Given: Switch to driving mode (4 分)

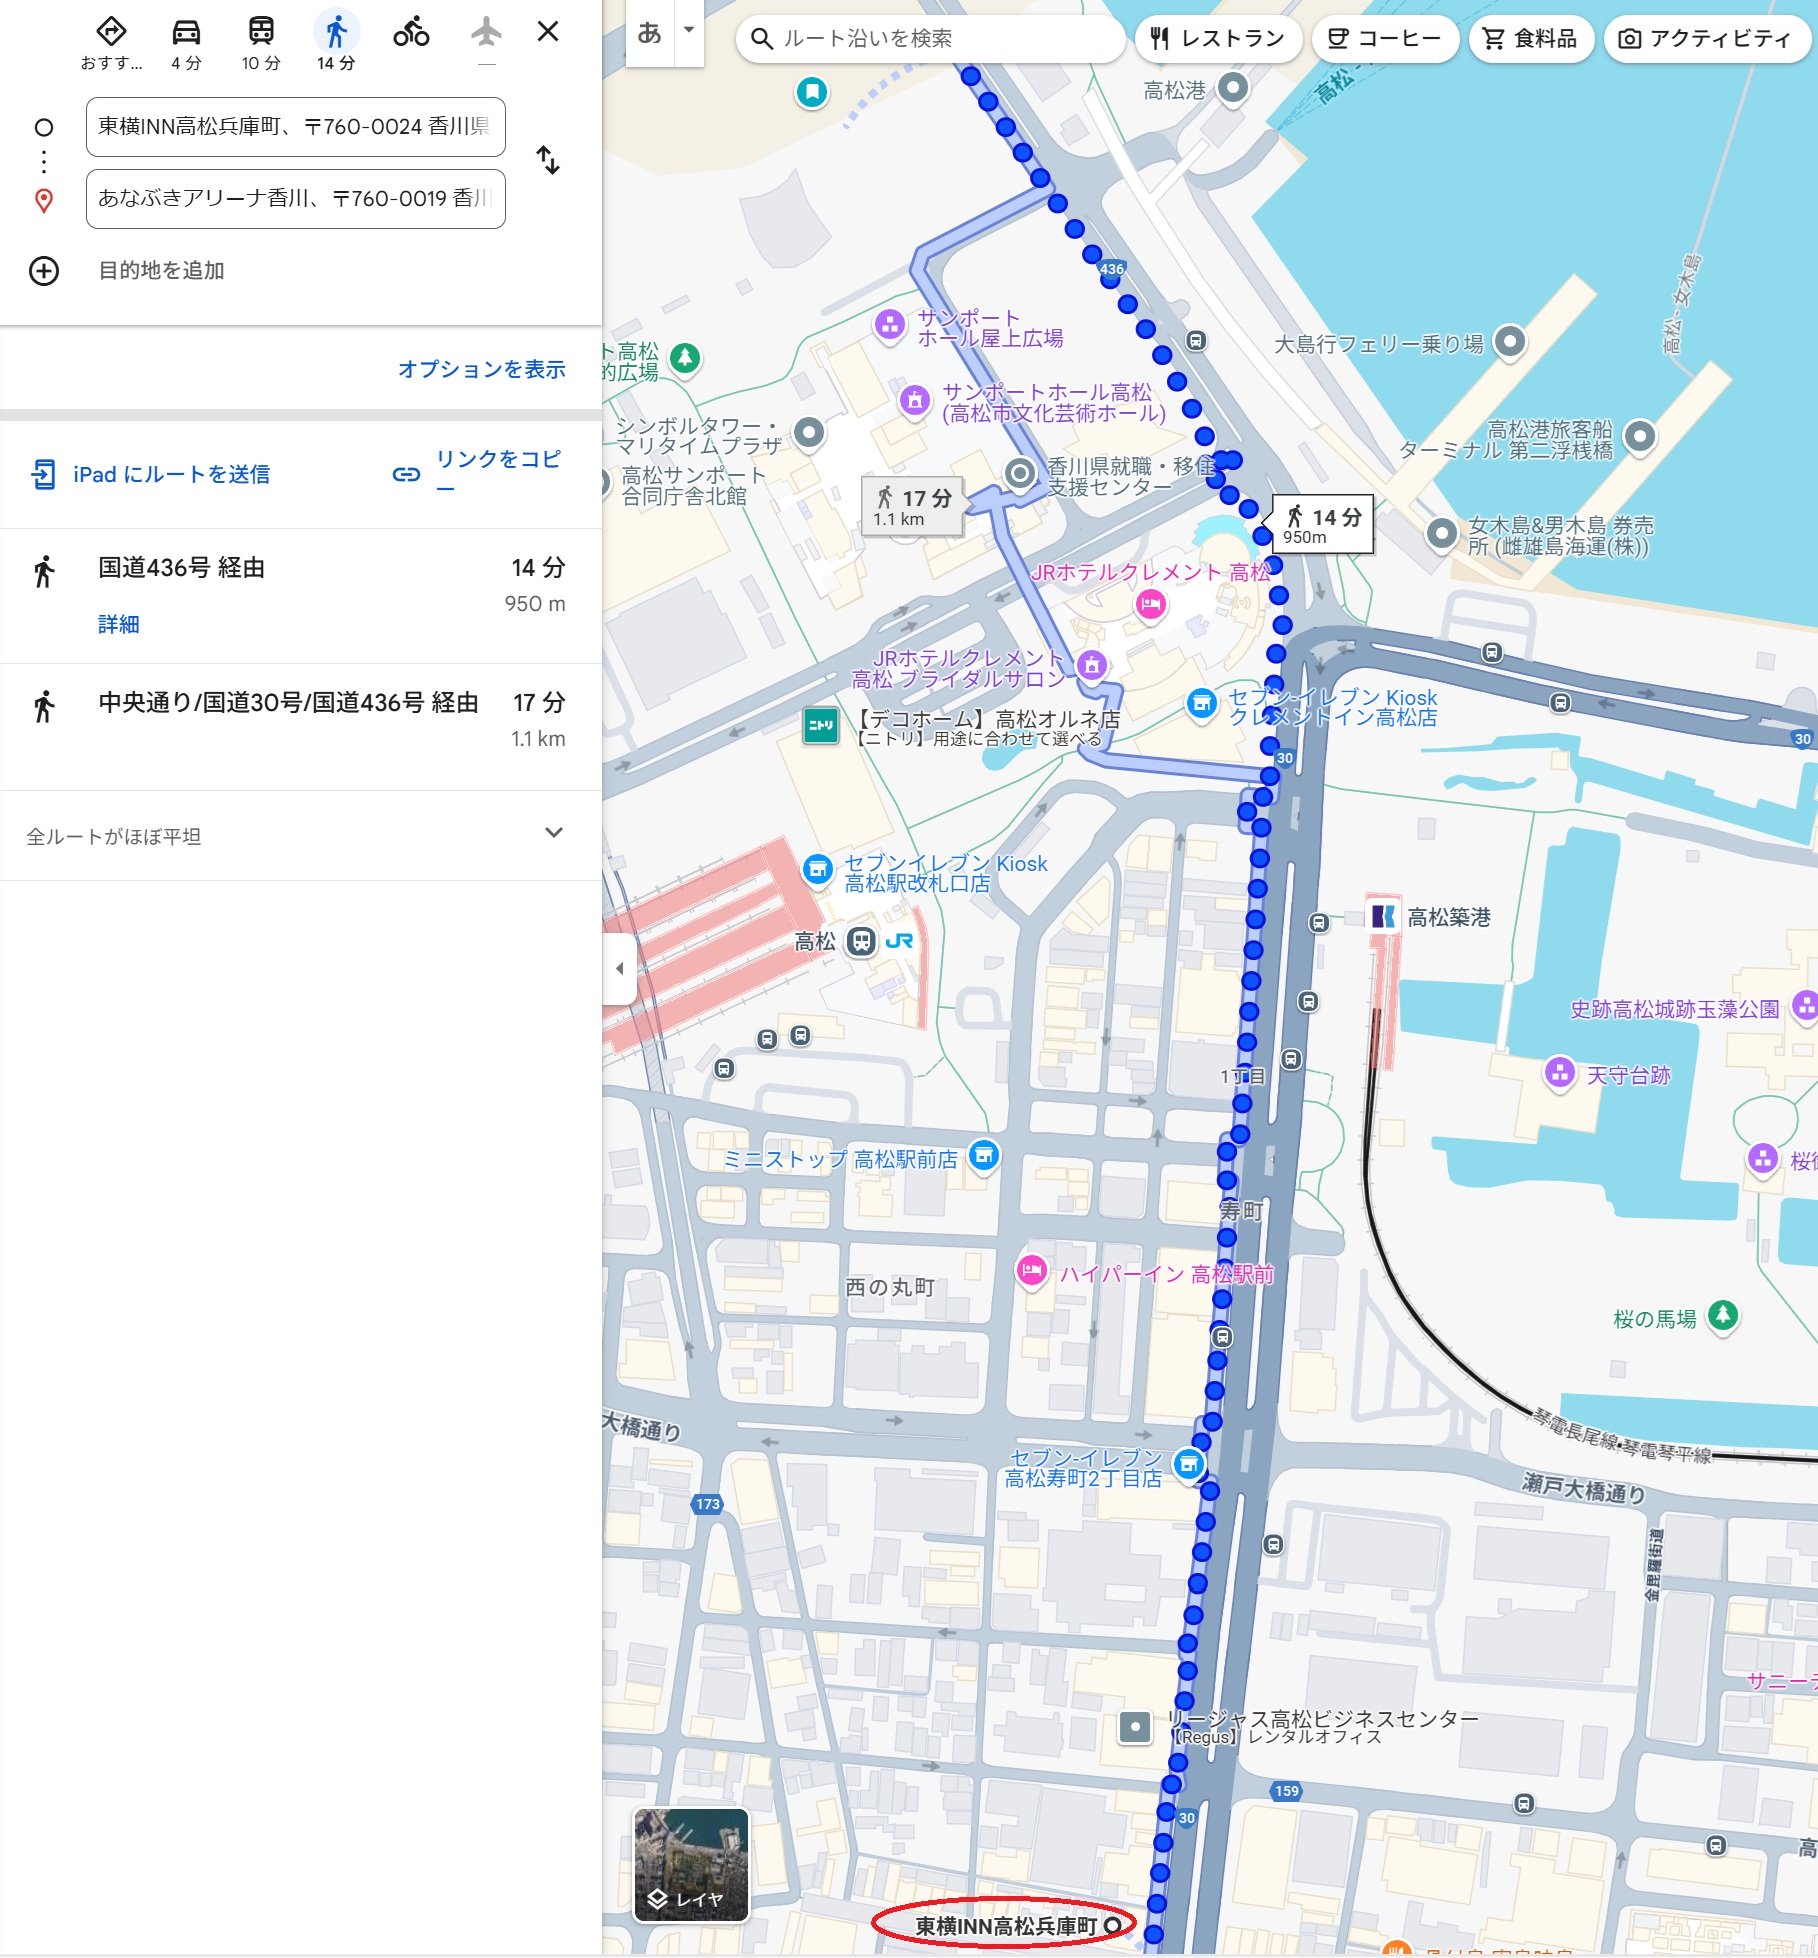Looking at the screenshot, I should click(x=186, y=43).
